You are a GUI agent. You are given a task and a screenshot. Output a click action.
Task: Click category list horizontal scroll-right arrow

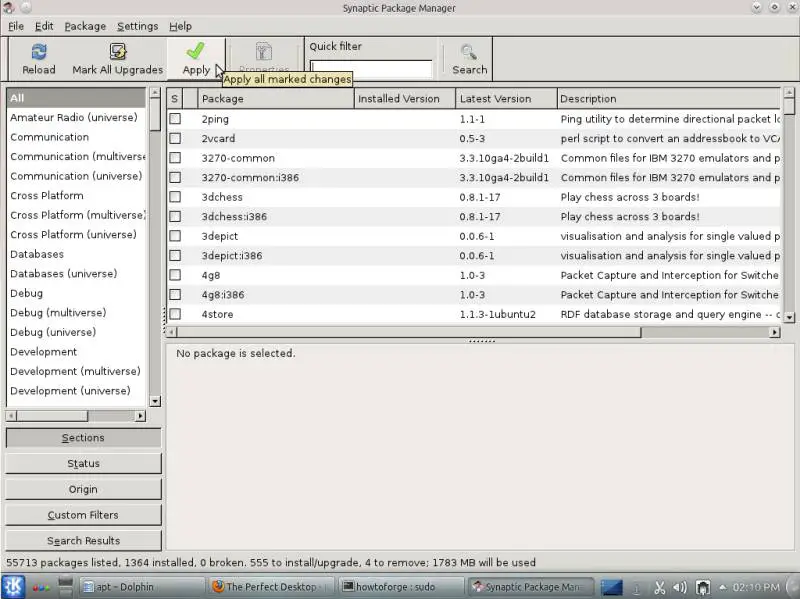(x=140, y=416)
